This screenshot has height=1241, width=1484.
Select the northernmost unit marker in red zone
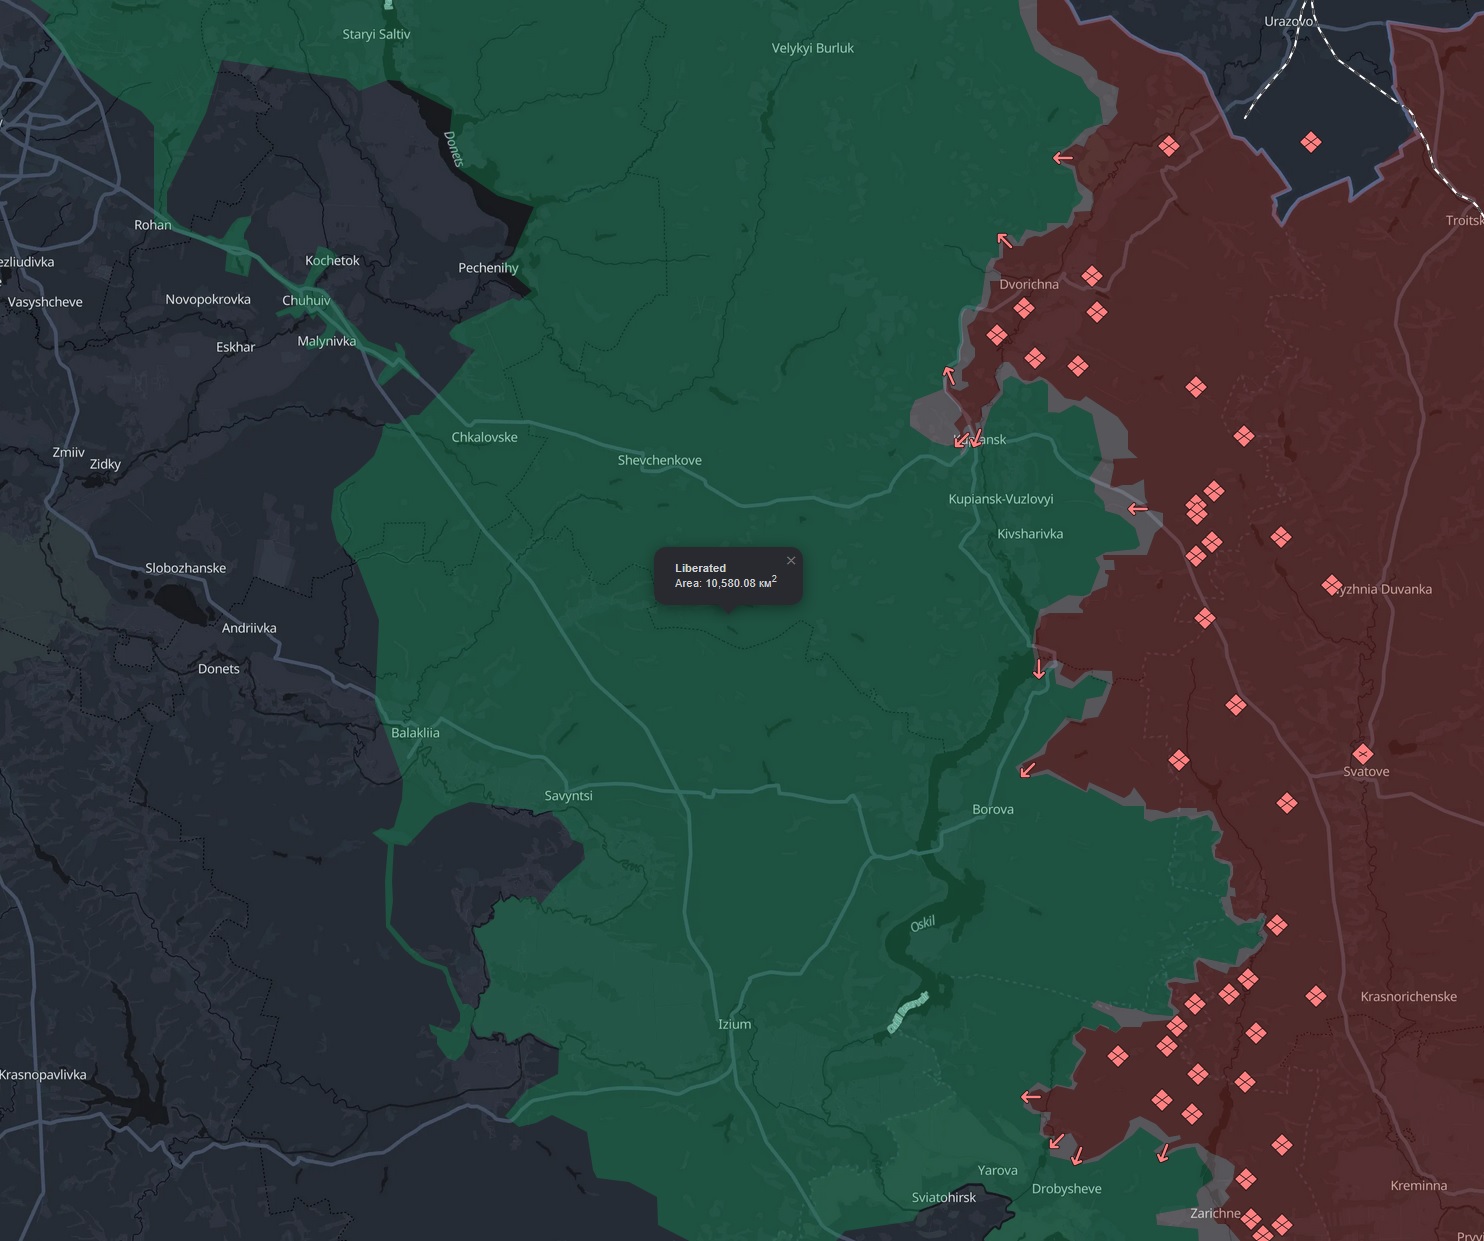coord(1168,146)
